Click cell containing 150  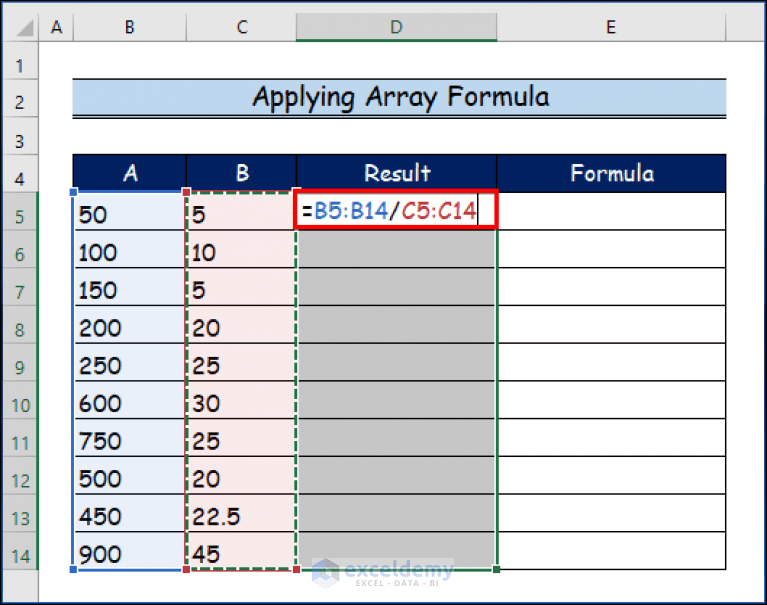(130, 287)
